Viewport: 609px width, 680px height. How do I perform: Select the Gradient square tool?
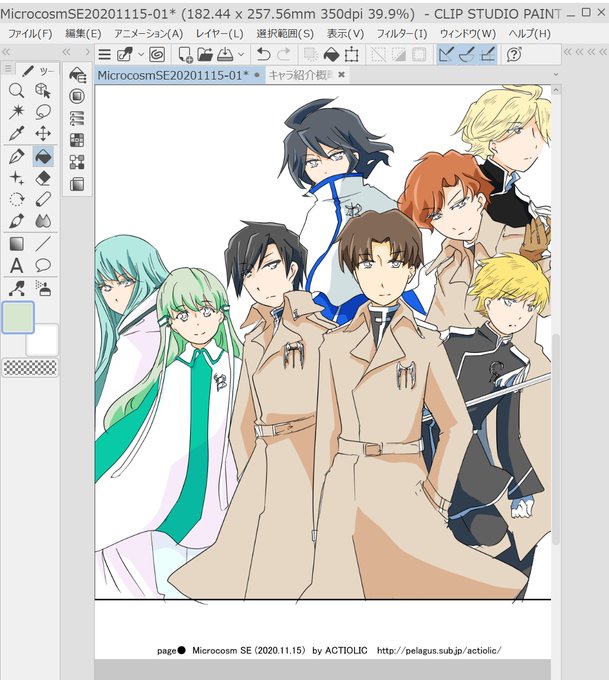pos(16,244)
